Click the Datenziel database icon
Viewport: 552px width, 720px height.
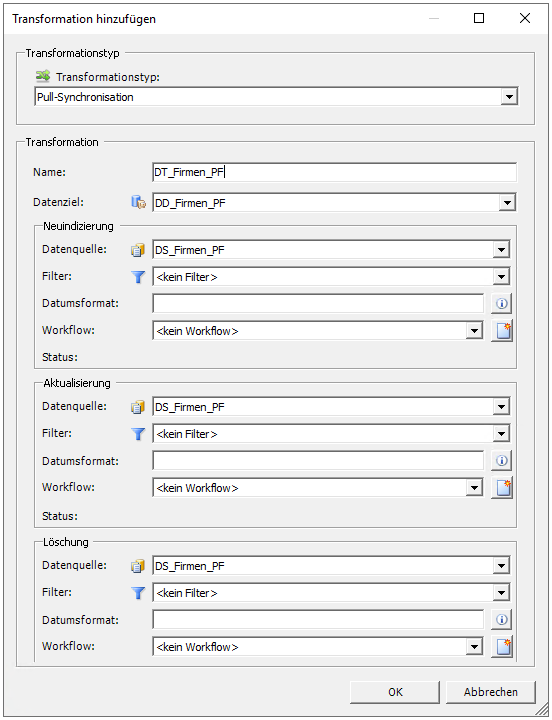pyautogui.click(x=138, y=202)
